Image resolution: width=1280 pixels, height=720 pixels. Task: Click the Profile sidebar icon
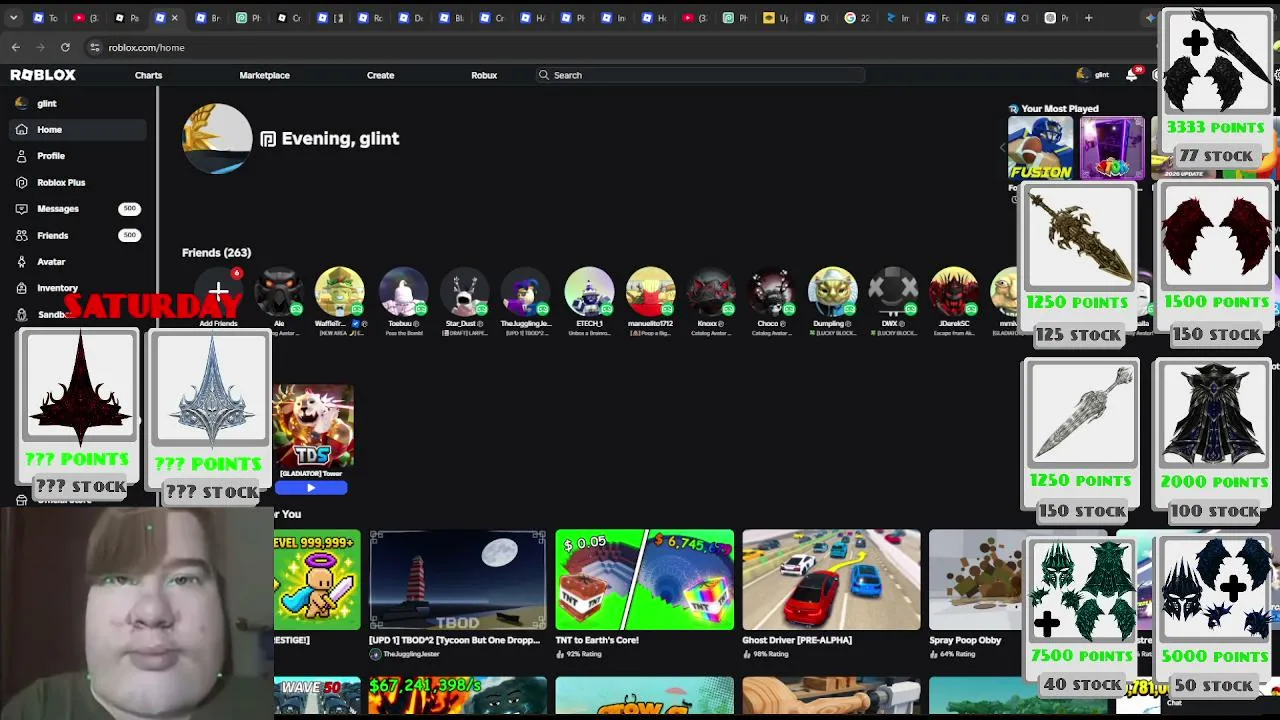coord(22,156)
